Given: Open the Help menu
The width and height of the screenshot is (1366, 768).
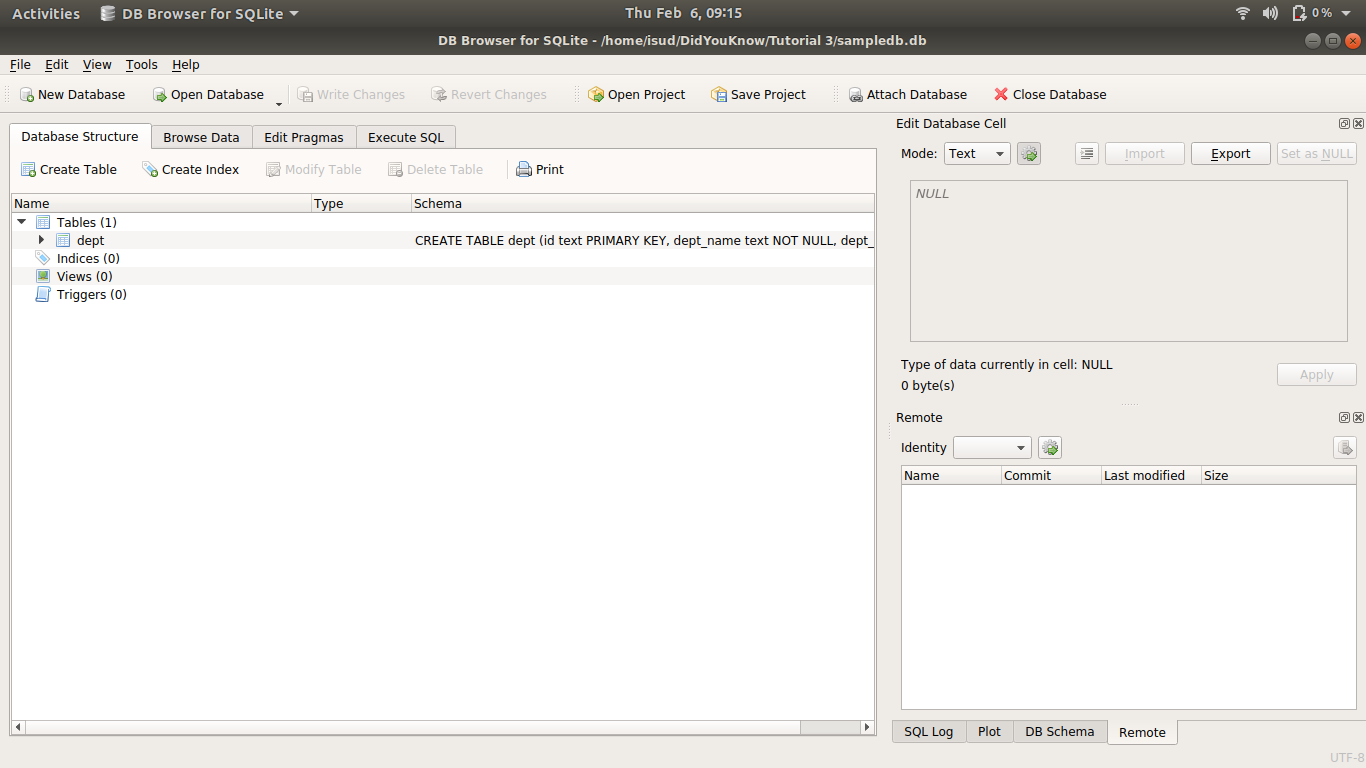Looking at the screenshot, I should coord(186,65).
